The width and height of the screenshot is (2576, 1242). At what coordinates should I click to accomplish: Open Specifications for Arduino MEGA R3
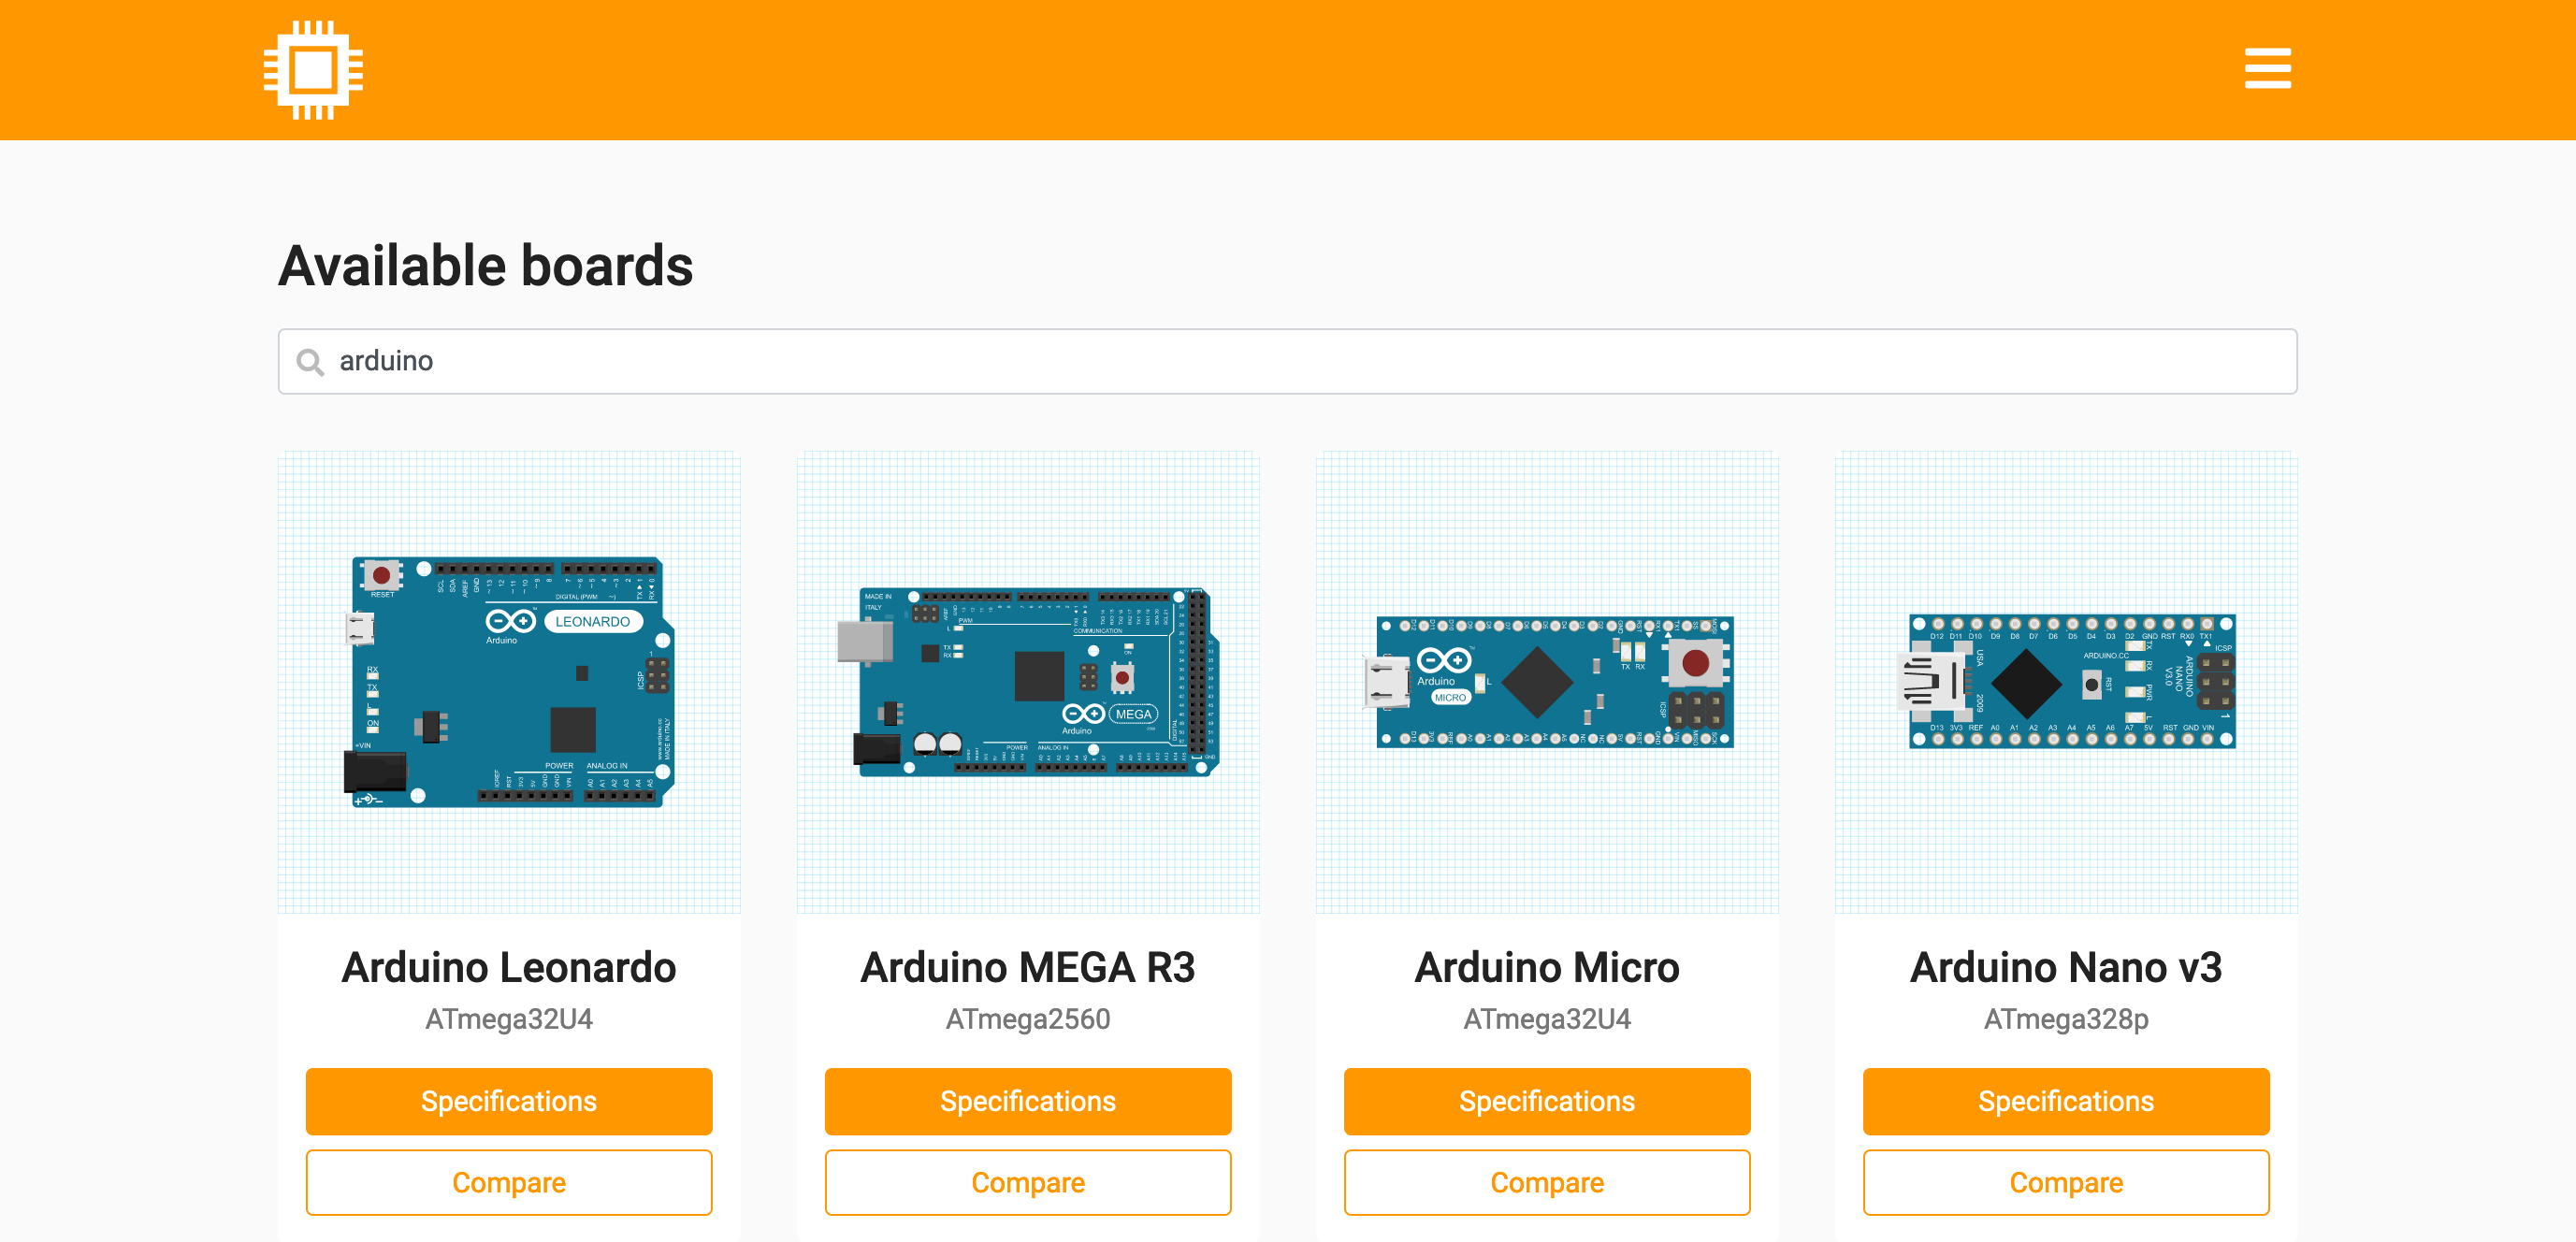(x=1028, y=1101)
